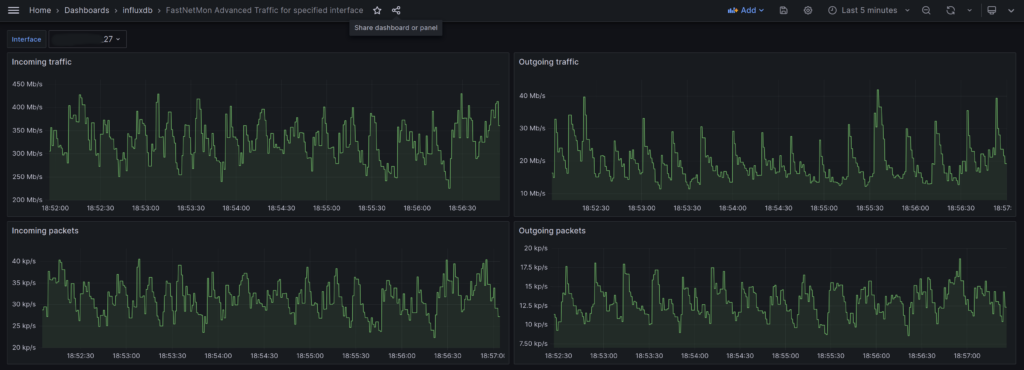Click the monitor view mode icon

[991, 10]
